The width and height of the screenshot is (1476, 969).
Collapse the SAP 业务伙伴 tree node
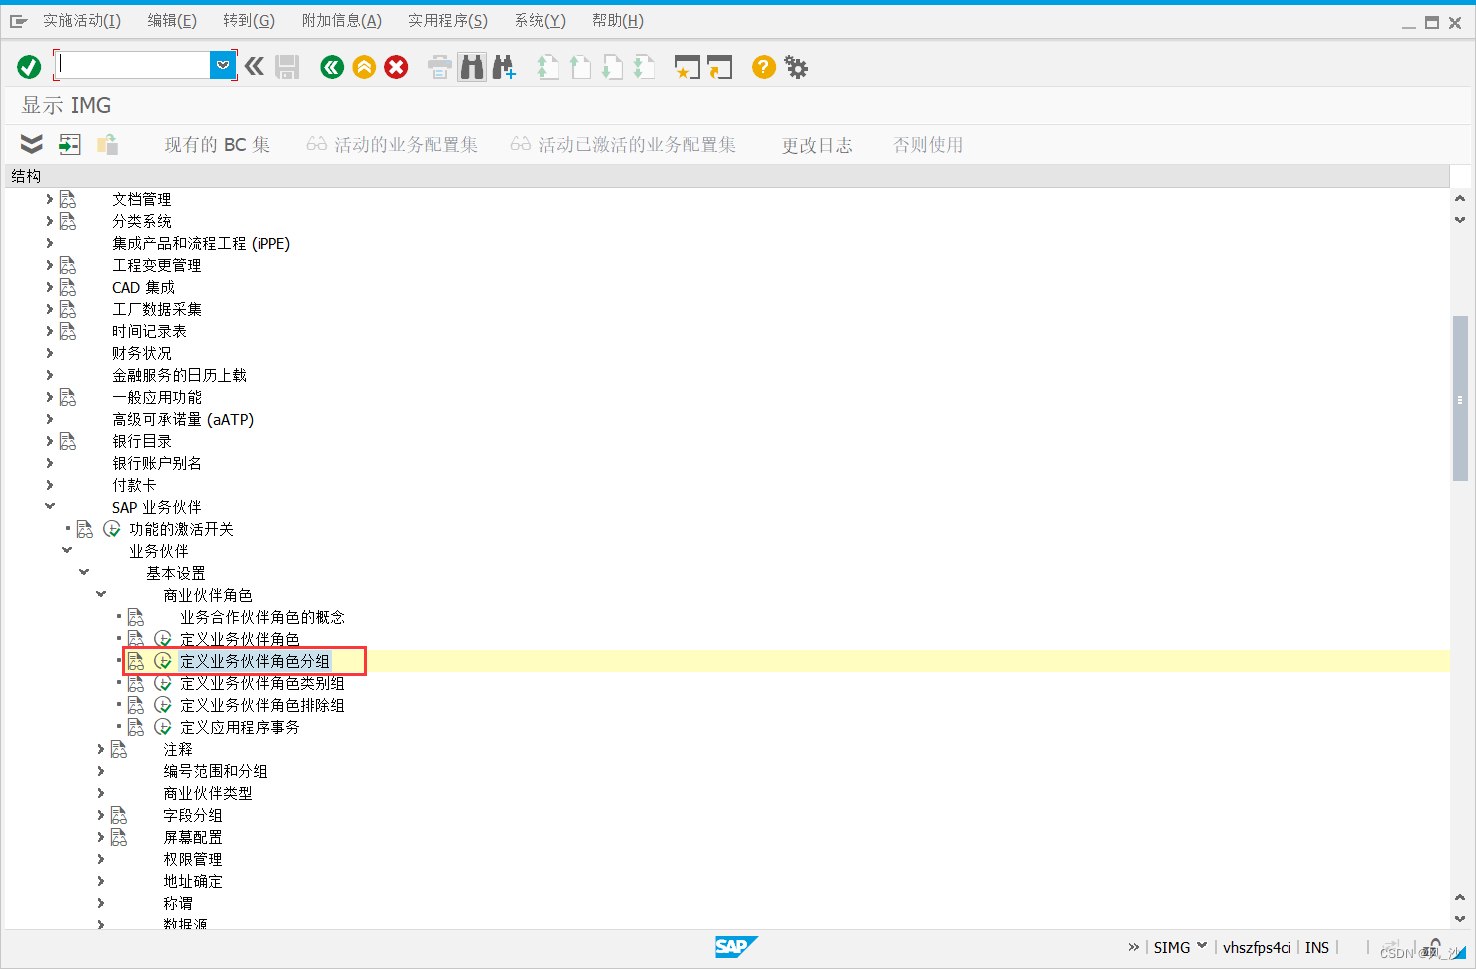[x=49, y=506]
